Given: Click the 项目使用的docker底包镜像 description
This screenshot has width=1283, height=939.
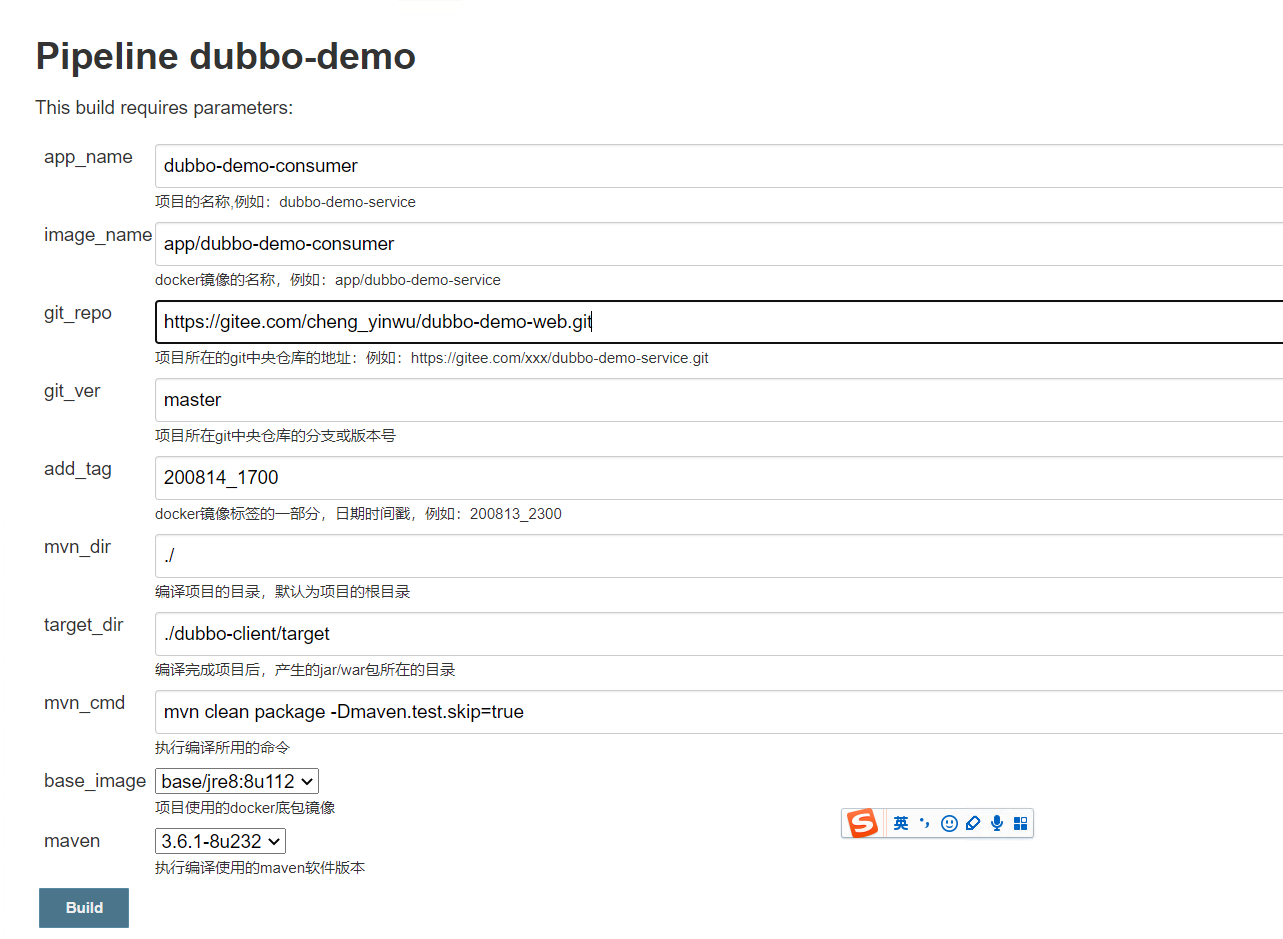Looking at the screenshot, I should (x=245, y=808).
